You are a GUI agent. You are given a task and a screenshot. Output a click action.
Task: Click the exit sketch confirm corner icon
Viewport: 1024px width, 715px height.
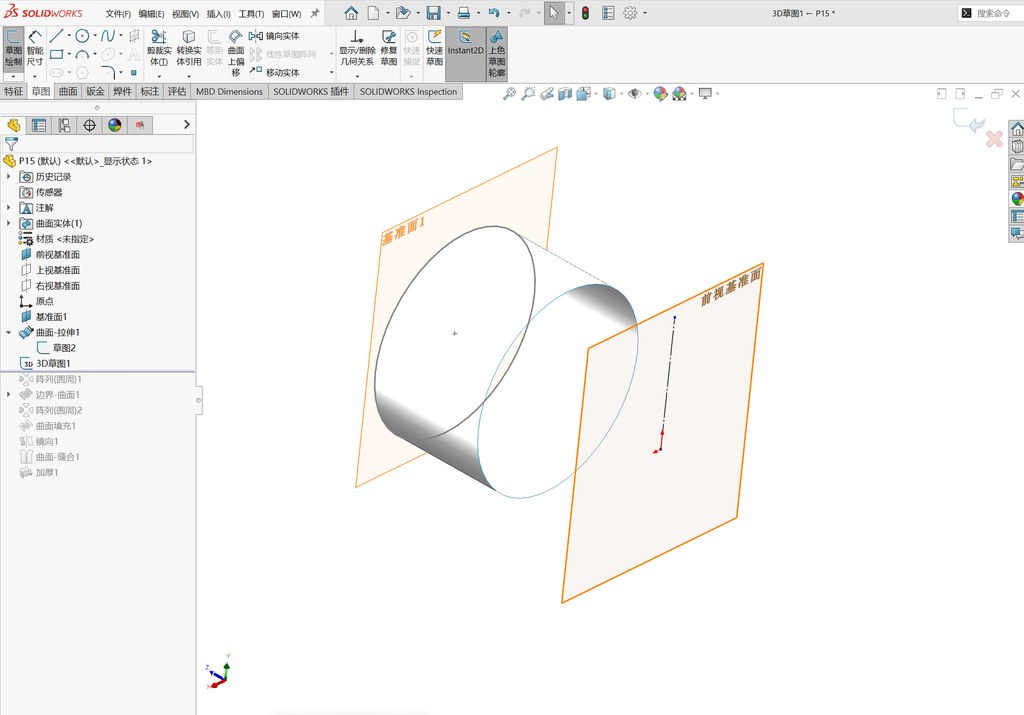968,120
